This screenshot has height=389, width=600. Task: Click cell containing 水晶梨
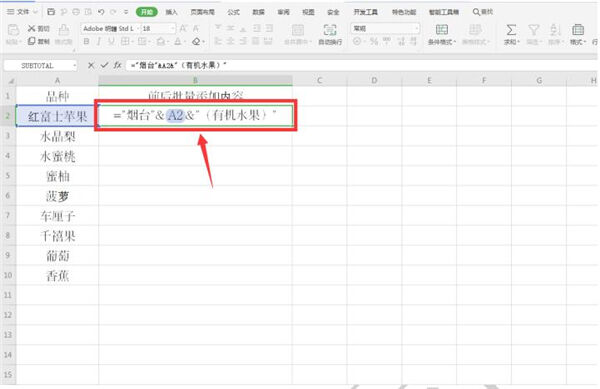(x=57, y=136)
